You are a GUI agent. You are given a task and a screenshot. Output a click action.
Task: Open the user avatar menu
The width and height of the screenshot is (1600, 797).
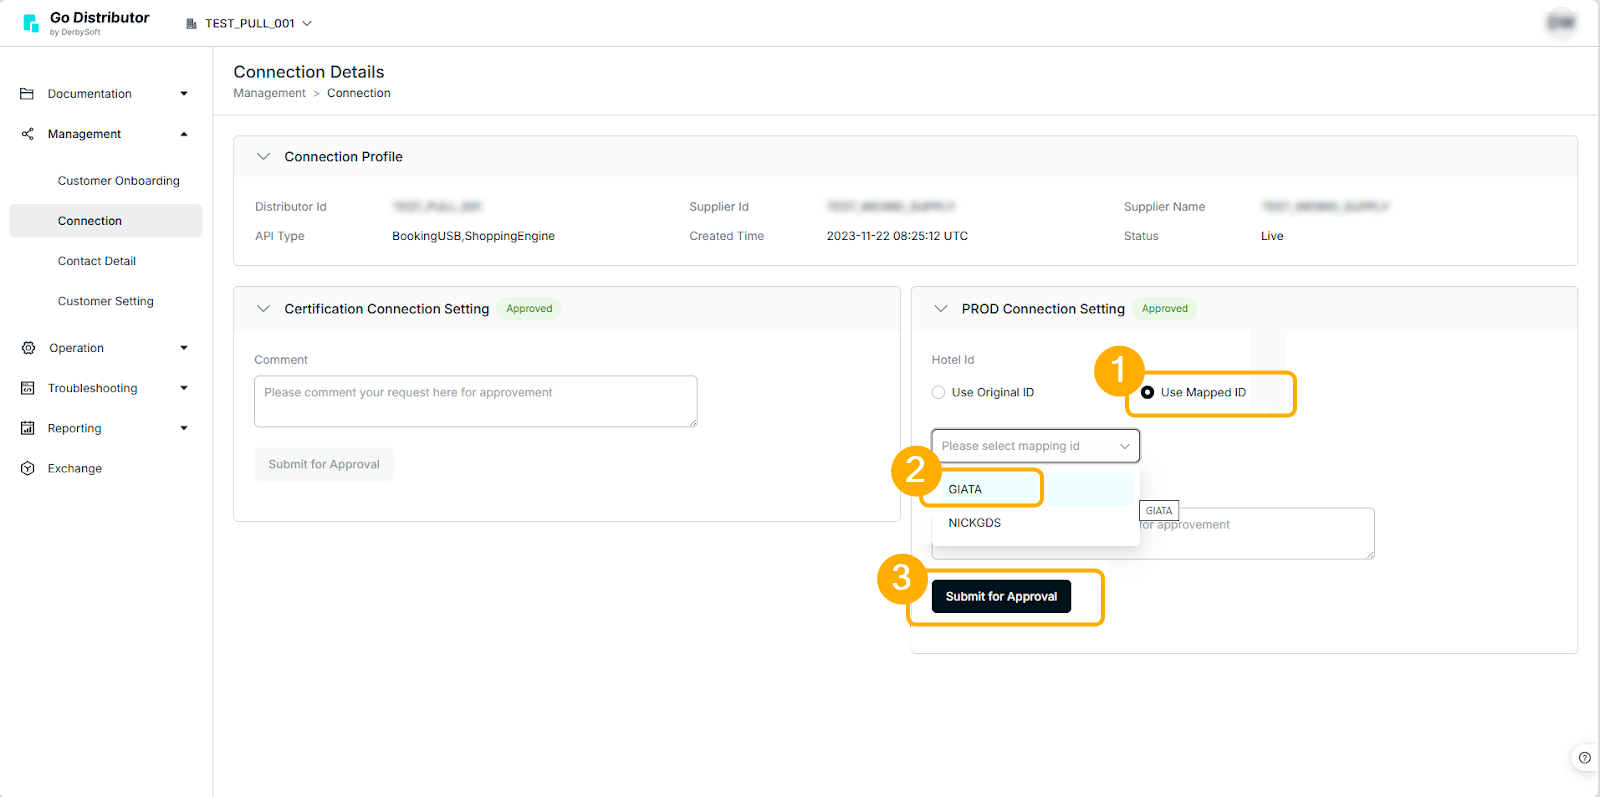(x=1560, y=22)
